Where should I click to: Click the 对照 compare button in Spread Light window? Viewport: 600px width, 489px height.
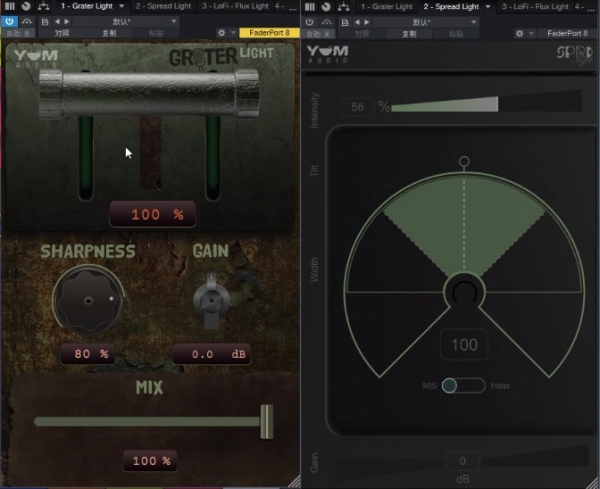point(362,34)
